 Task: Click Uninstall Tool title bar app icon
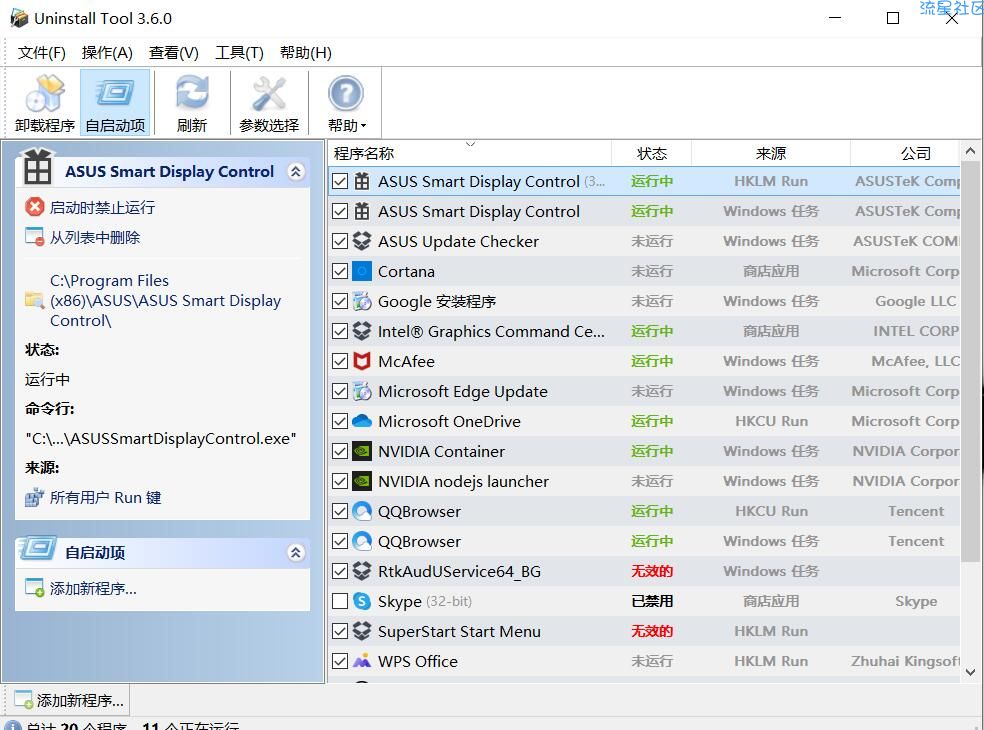pyautogui.click(x=19, y=18)
